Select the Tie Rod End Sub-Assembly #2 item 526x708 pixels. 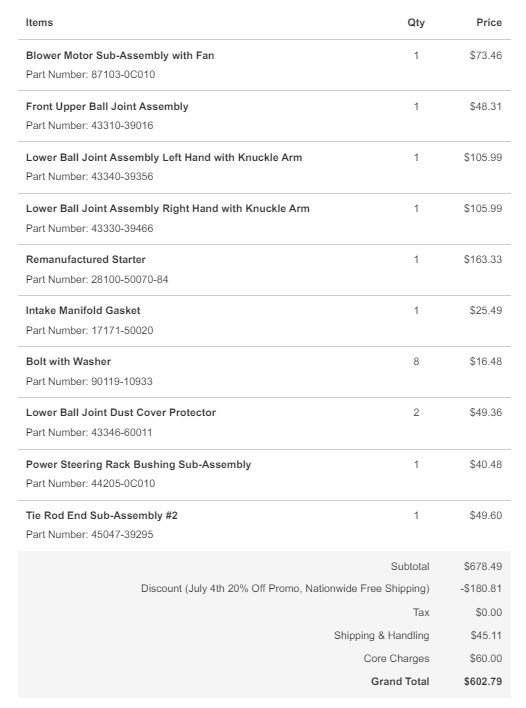point(102,516)
